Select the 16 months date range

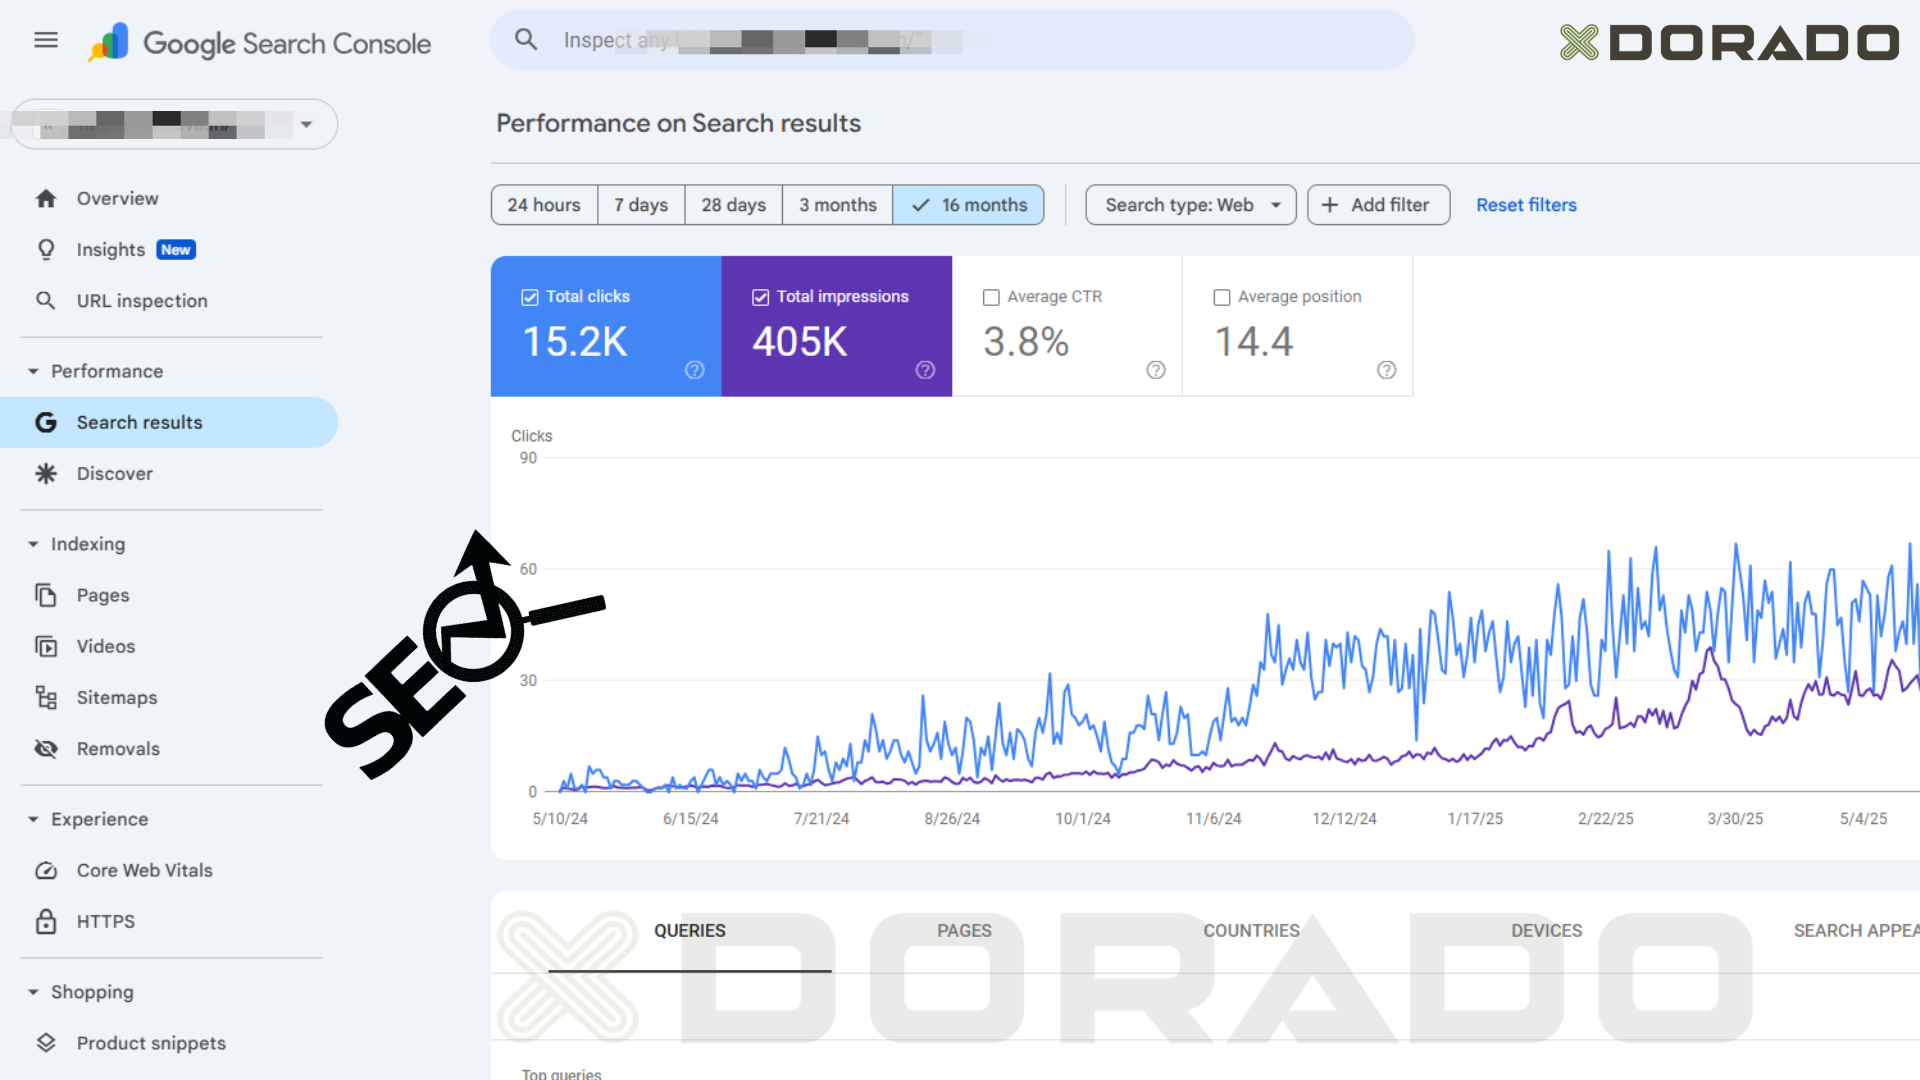tap(969, 205)
